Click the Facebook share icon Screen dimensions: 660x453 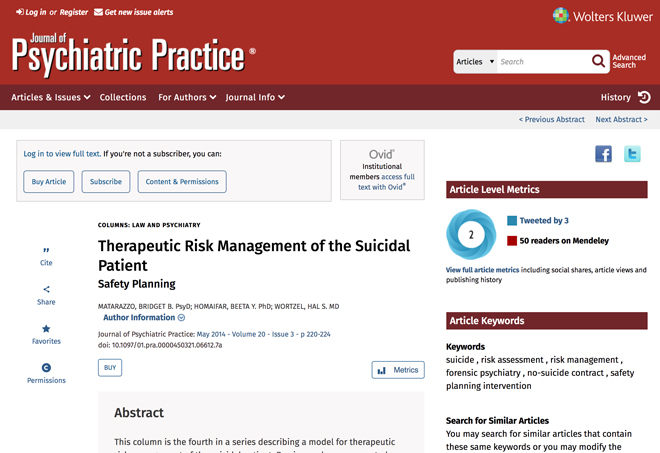[x=603, y=154]
